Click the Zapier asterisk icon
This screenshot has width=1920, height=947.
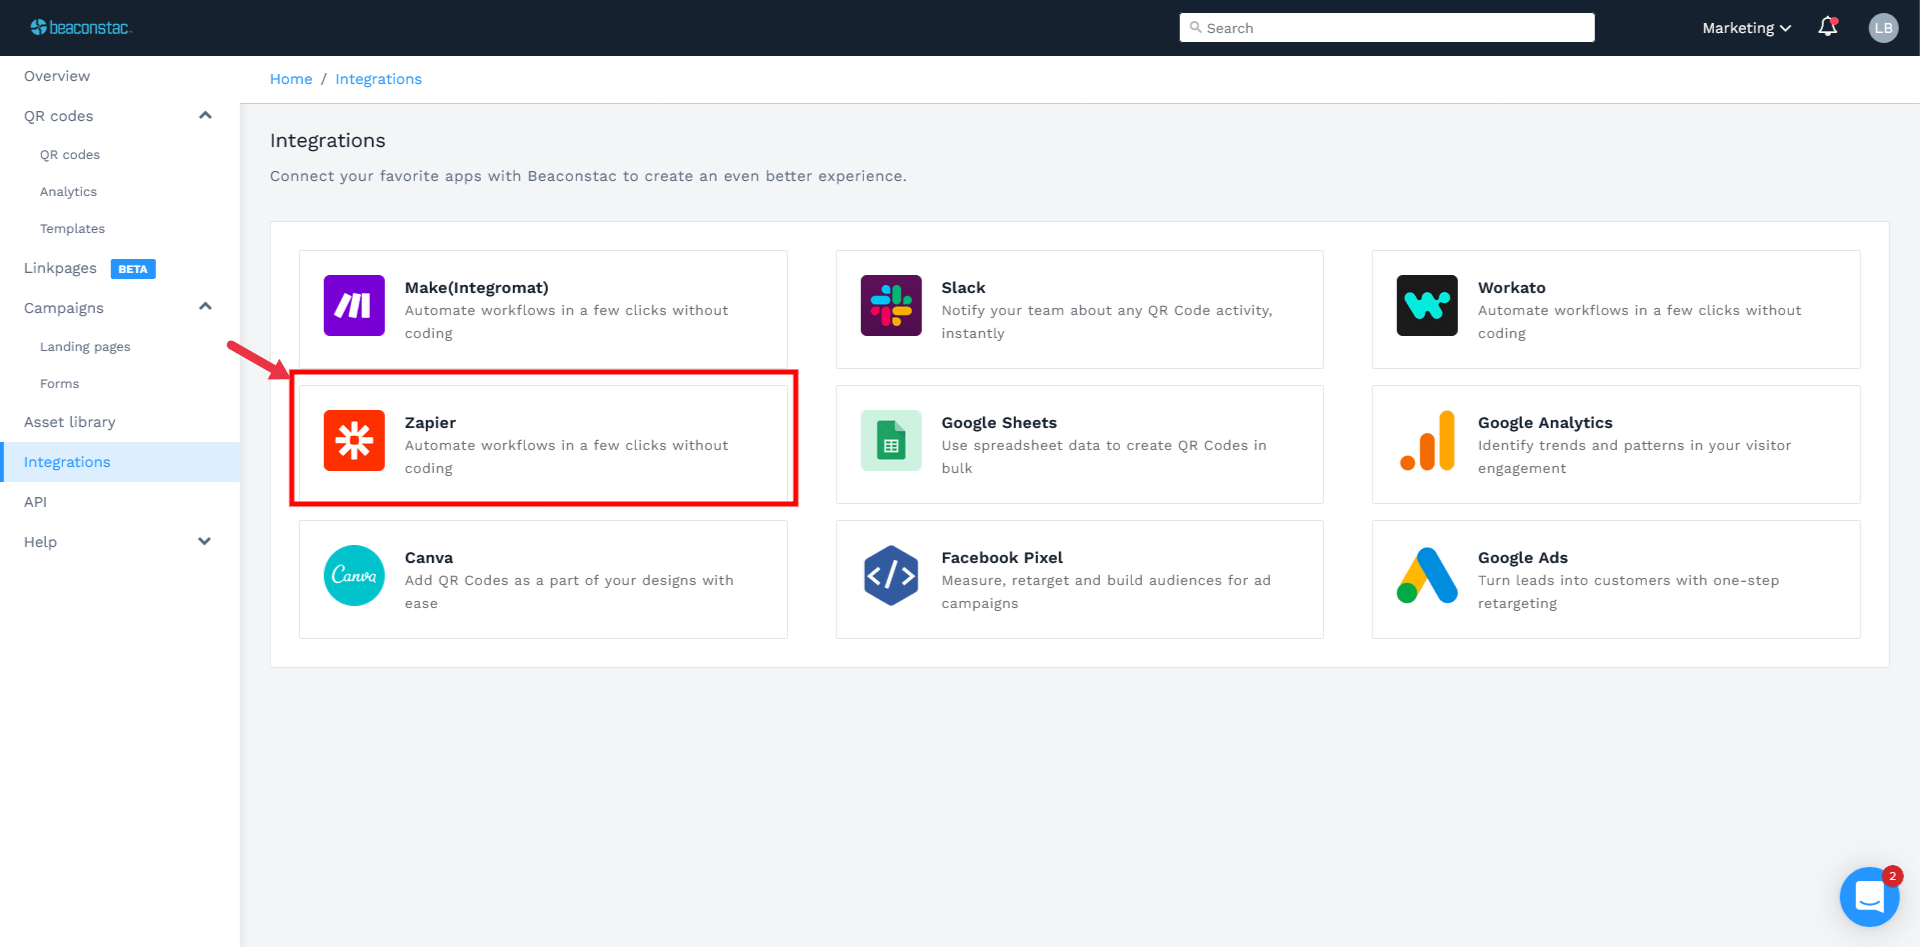click(x=354, y=440)
